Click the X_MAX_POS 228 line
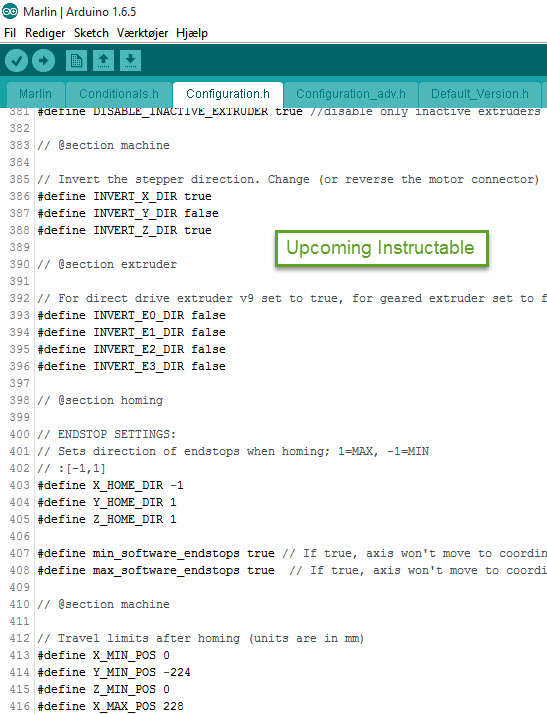The image size is (547, 714). [111, 706]
